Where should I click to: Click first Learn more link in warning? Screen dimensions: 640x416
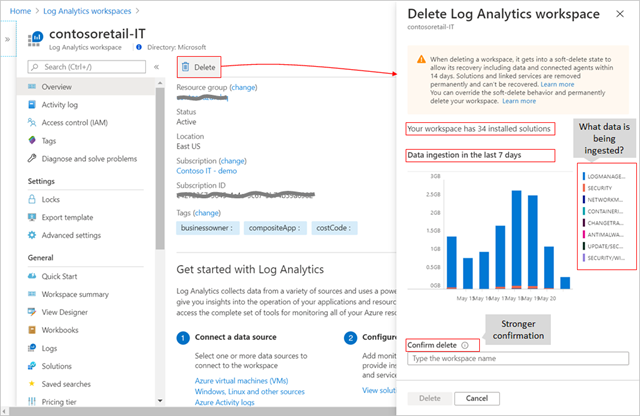557,84
